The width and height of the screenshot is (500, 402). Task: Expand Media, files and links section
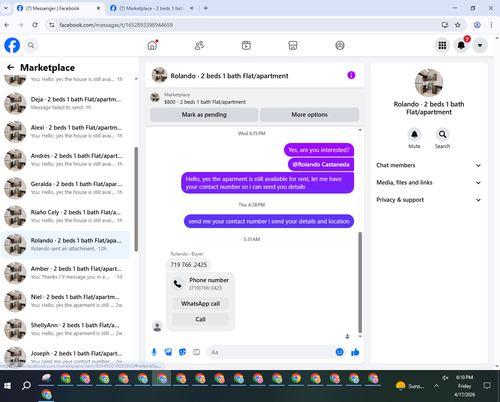(429, 183)
